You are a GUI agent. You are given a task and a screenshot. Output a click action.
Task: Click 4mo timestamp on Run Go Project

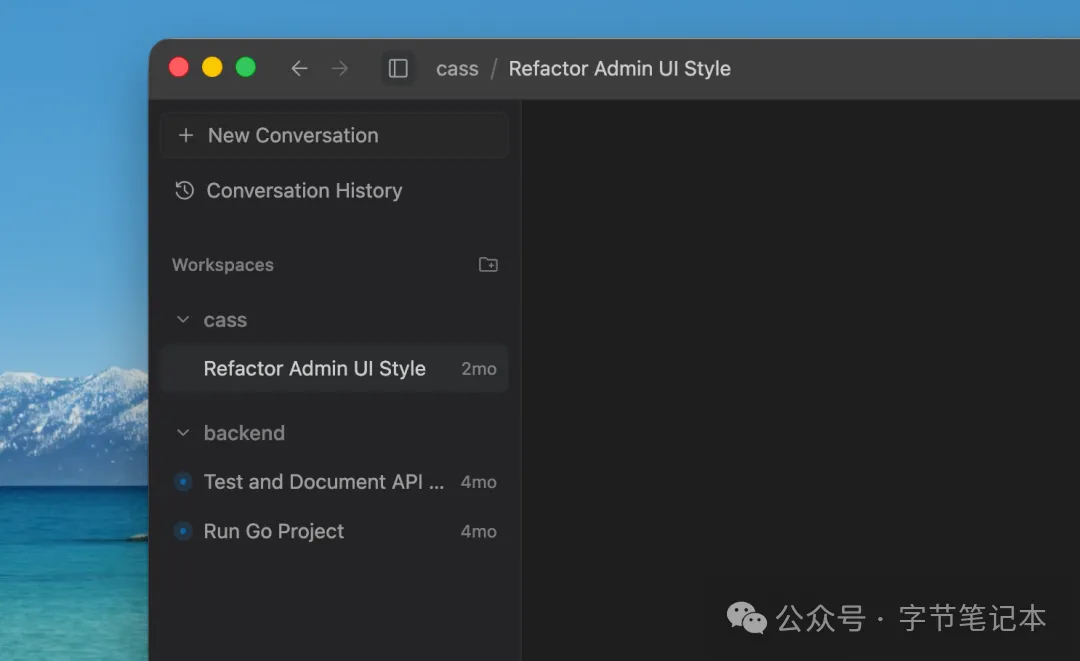tap(479, 532)
